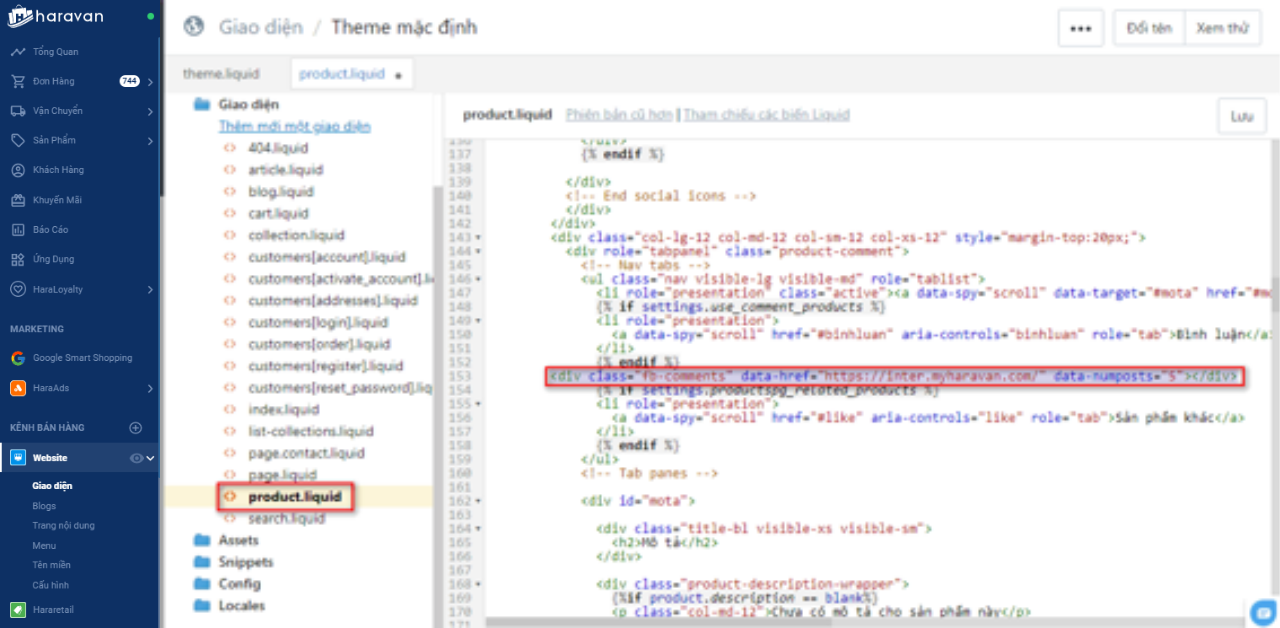Viewport: 1280px width, 628px height.
Task: Open Tên miền submenu item
Action: click(x=51, y=565)
